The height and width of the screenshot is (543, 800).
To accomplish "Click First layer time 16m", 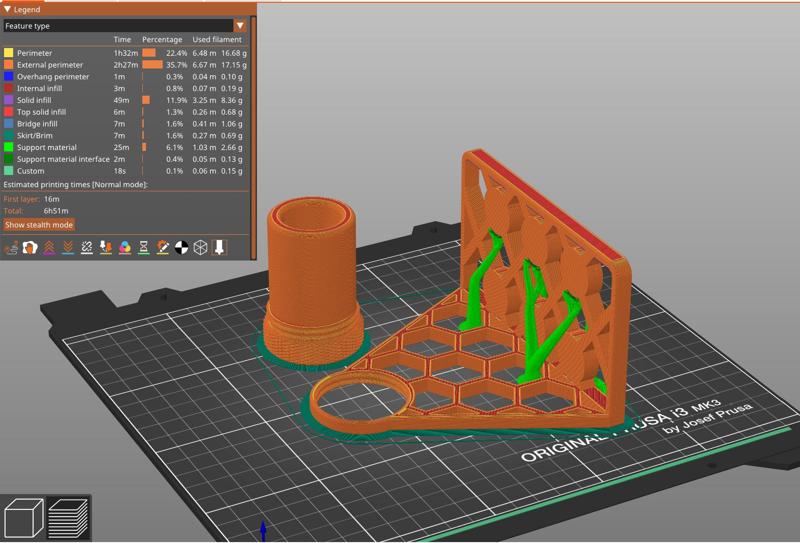I will [x=52, y=199].
